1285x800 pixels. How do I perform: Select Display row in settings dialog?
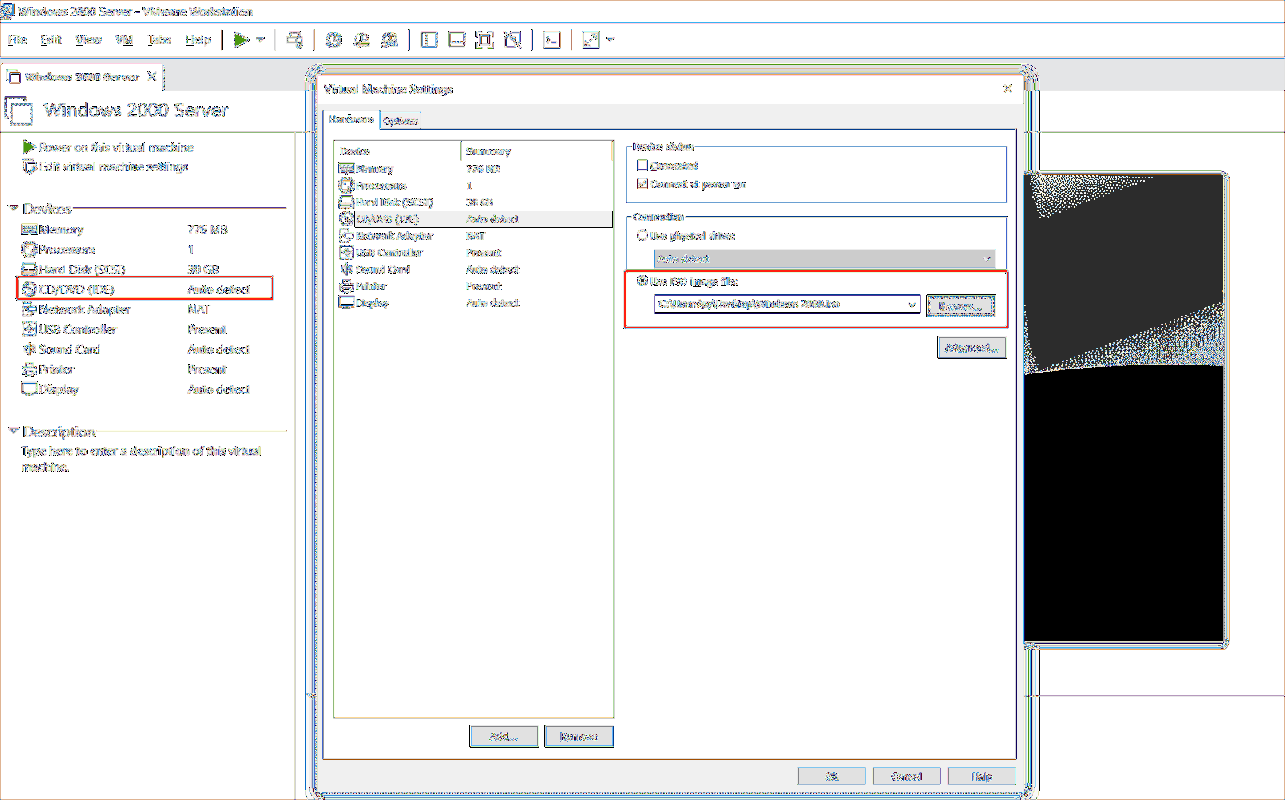coord(474,303)
